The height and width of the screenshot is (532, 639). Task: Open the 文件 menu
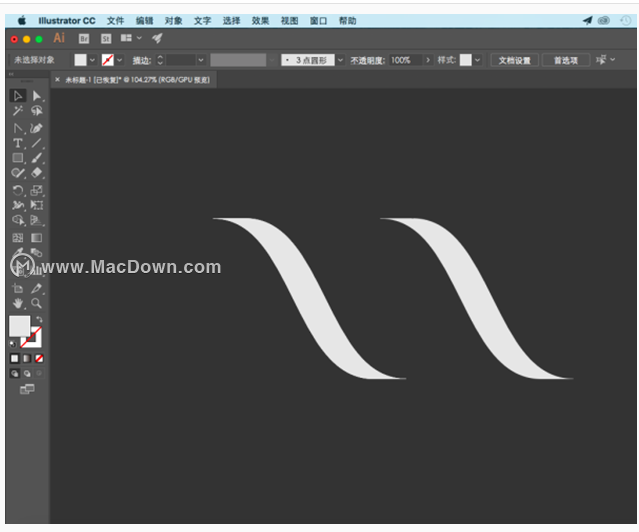115,21
